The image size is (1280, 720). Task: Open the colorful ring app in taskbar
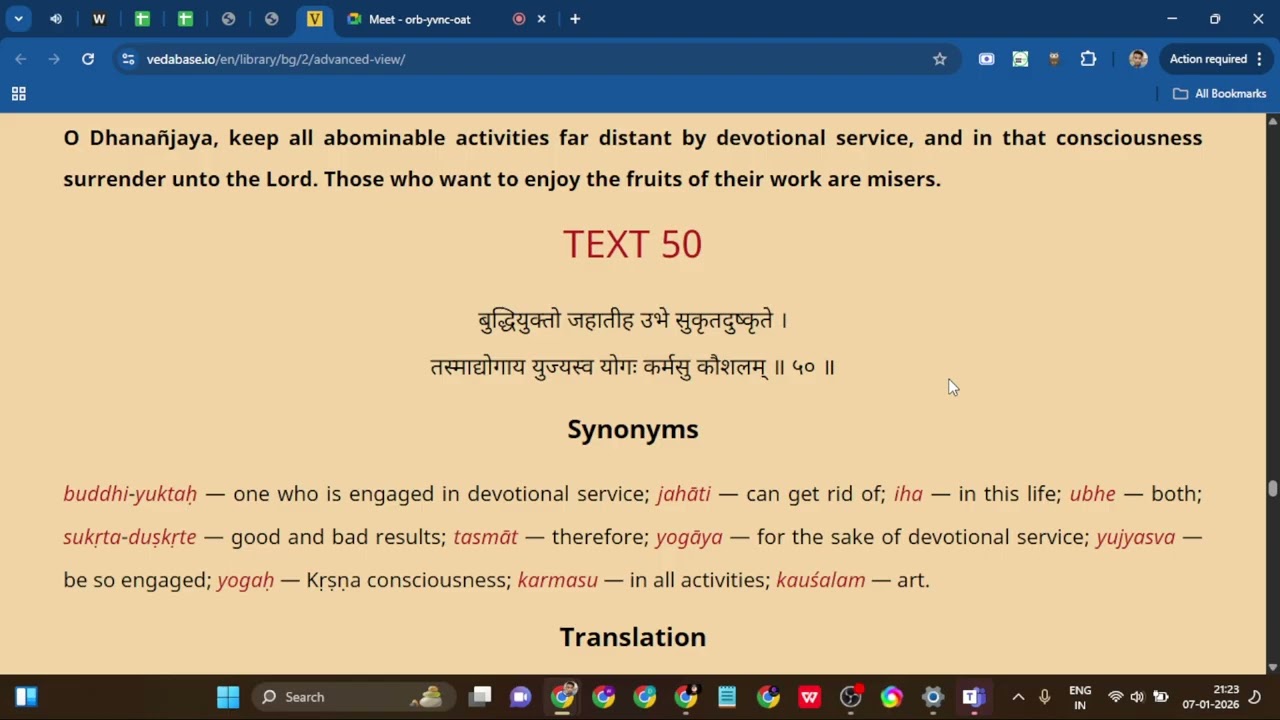click(891, 697)
